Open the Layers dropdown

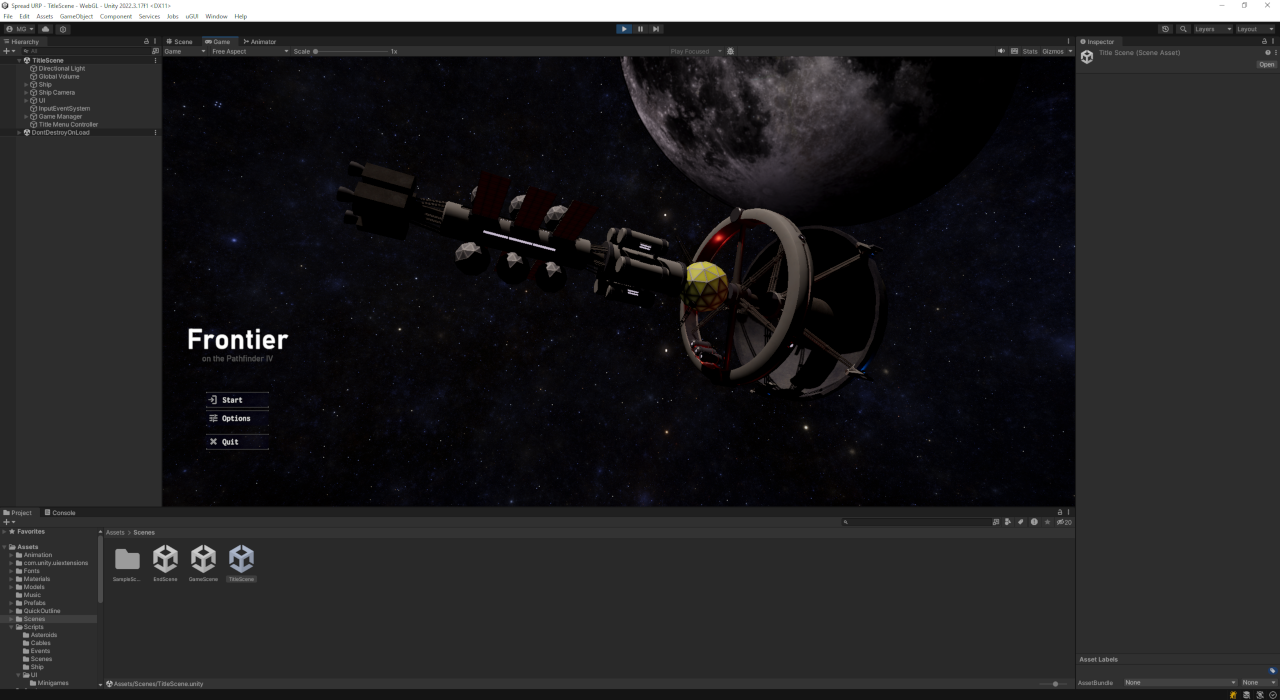click(1212, 29)
